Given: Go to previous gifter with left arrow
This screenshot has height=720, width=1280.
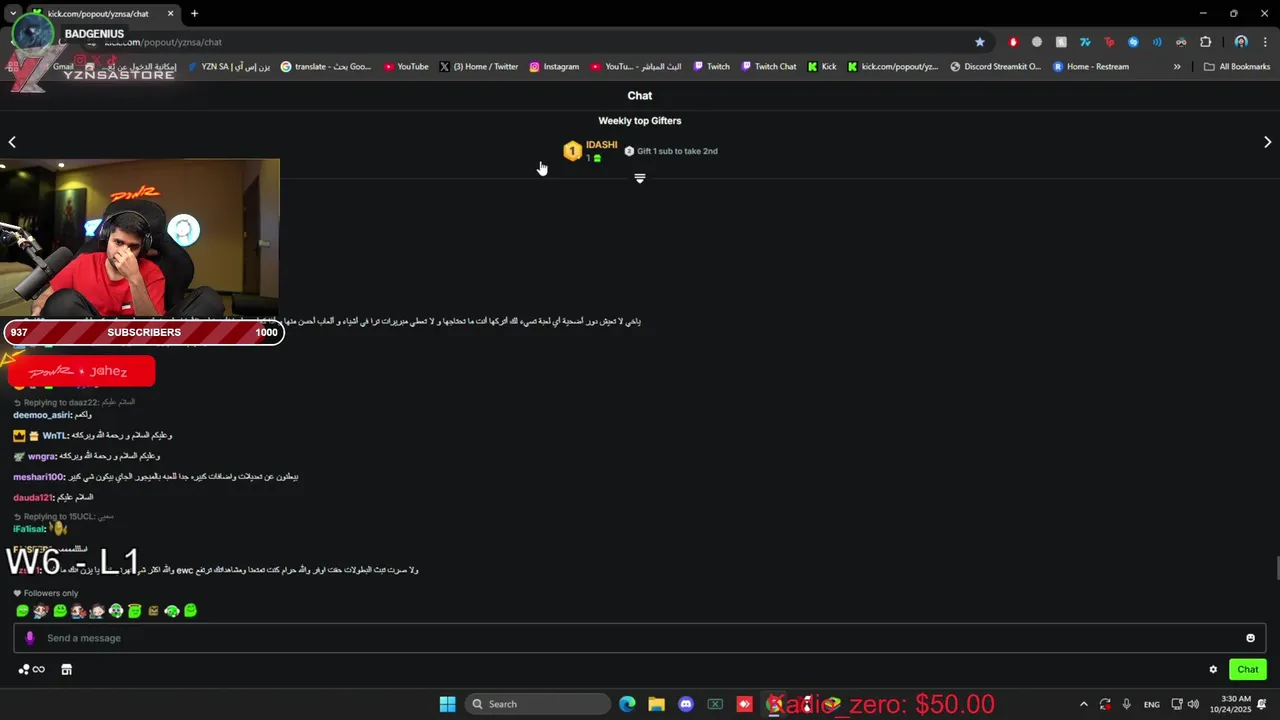Looking at the screenshot, I should click(x=12, y=142).
